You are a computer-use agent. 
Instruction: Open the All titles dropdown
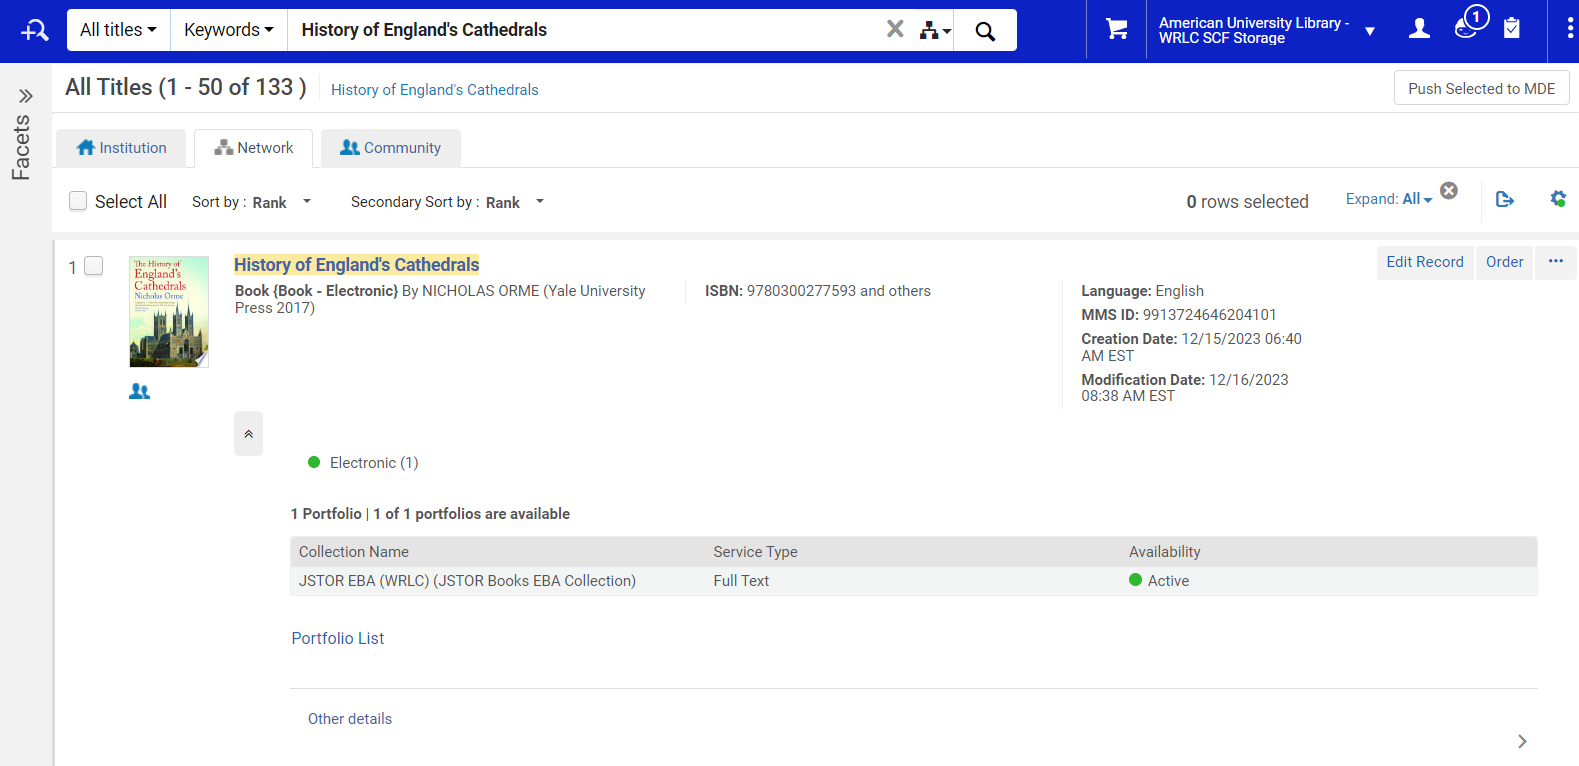118,30
